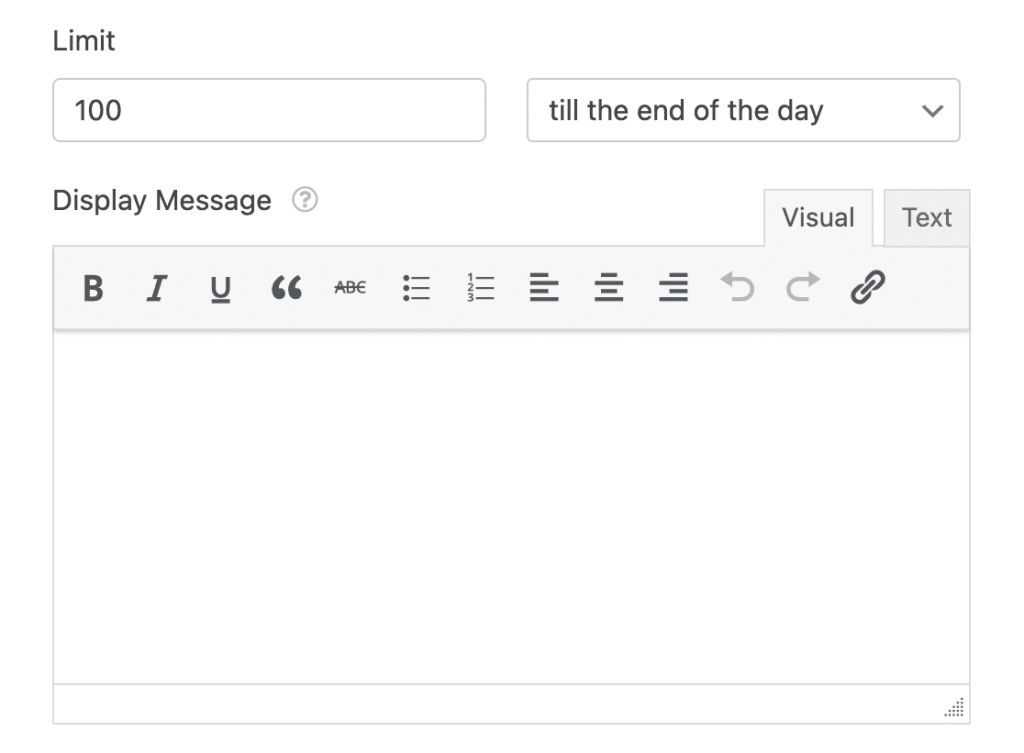The height and width of the screenshot is (753, 1024).
Task: Insert a blockquote
Action: pos(285,288)
